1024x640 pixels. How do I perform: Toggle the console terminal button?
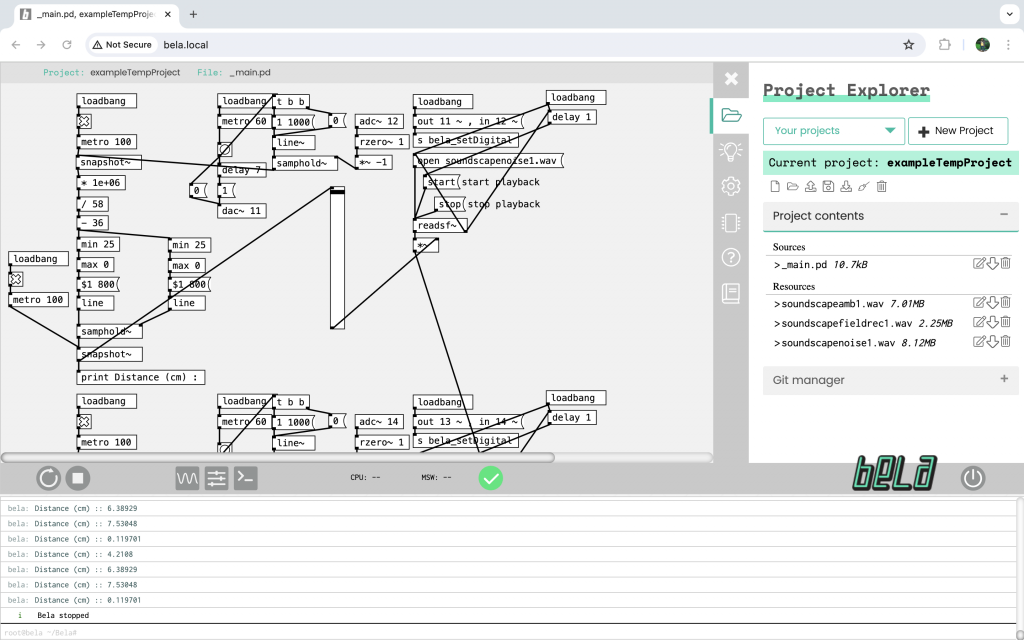click(246, 479)
